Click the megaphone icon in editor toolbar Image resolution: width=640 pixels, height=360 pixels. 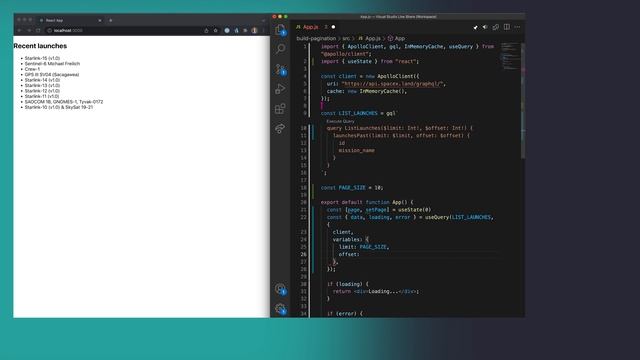click(x=485, y=27)
